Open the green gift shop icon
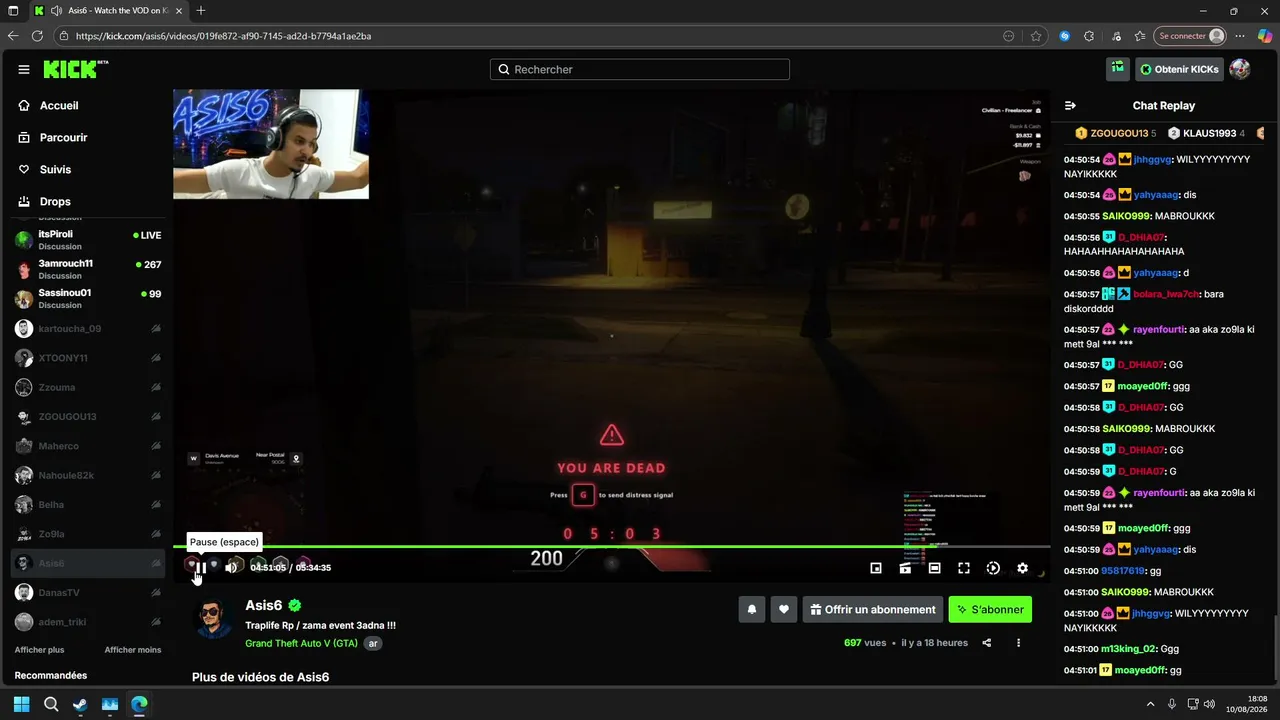 1117,68
